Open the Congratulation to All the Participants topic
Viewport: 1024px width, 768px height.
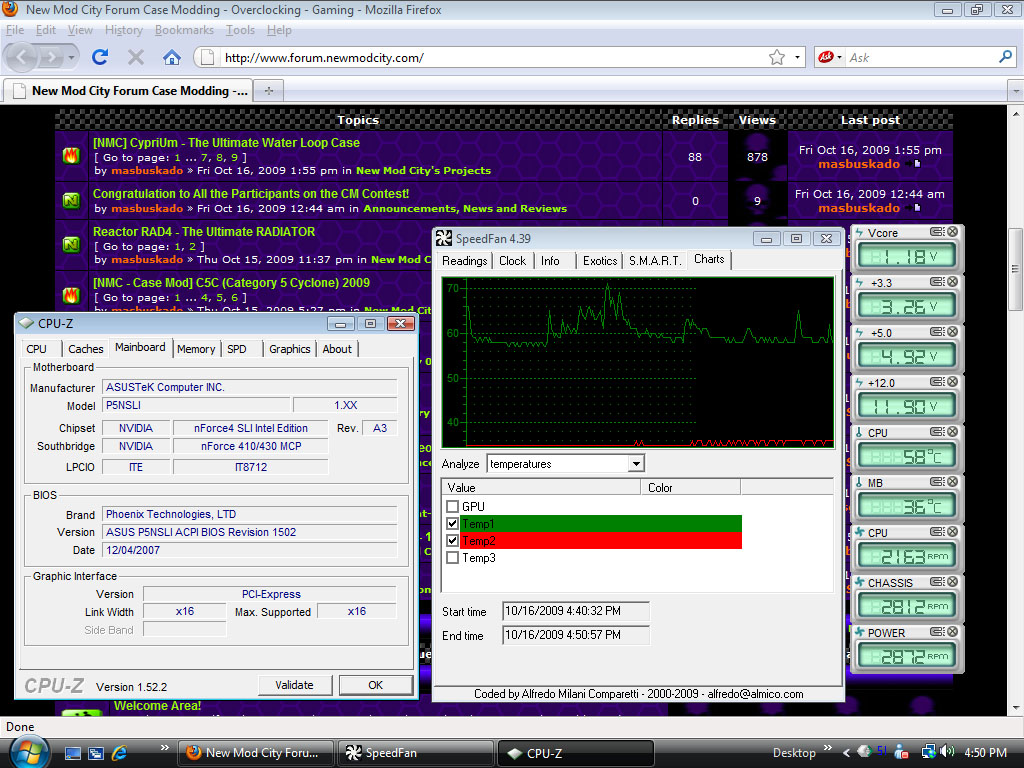click(x=251, y=193)
